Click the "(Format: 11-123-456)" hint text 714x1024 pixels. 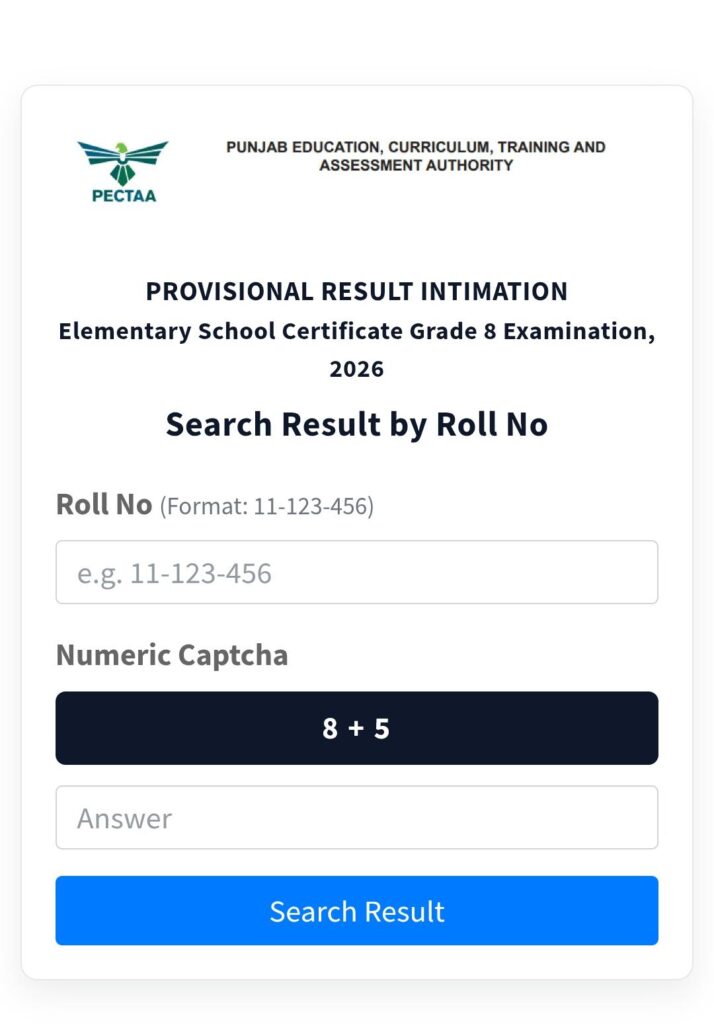pos(267,507)
